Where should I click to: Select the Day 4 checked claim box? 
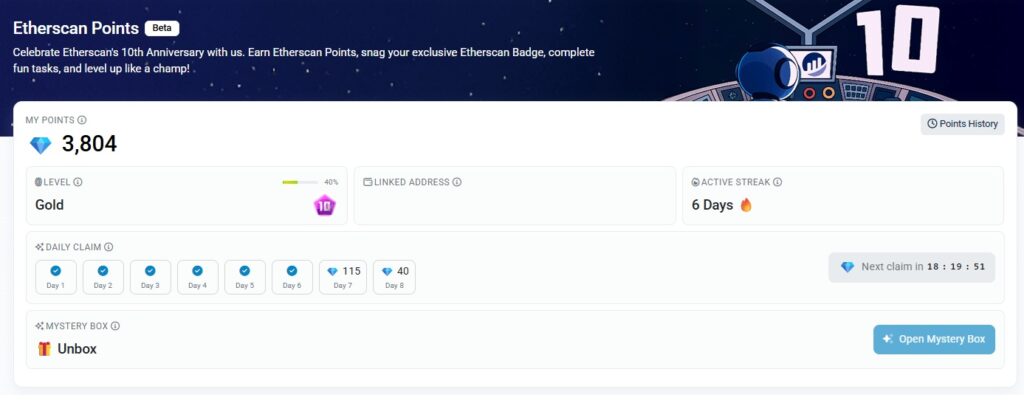click(x=197, y=277)
